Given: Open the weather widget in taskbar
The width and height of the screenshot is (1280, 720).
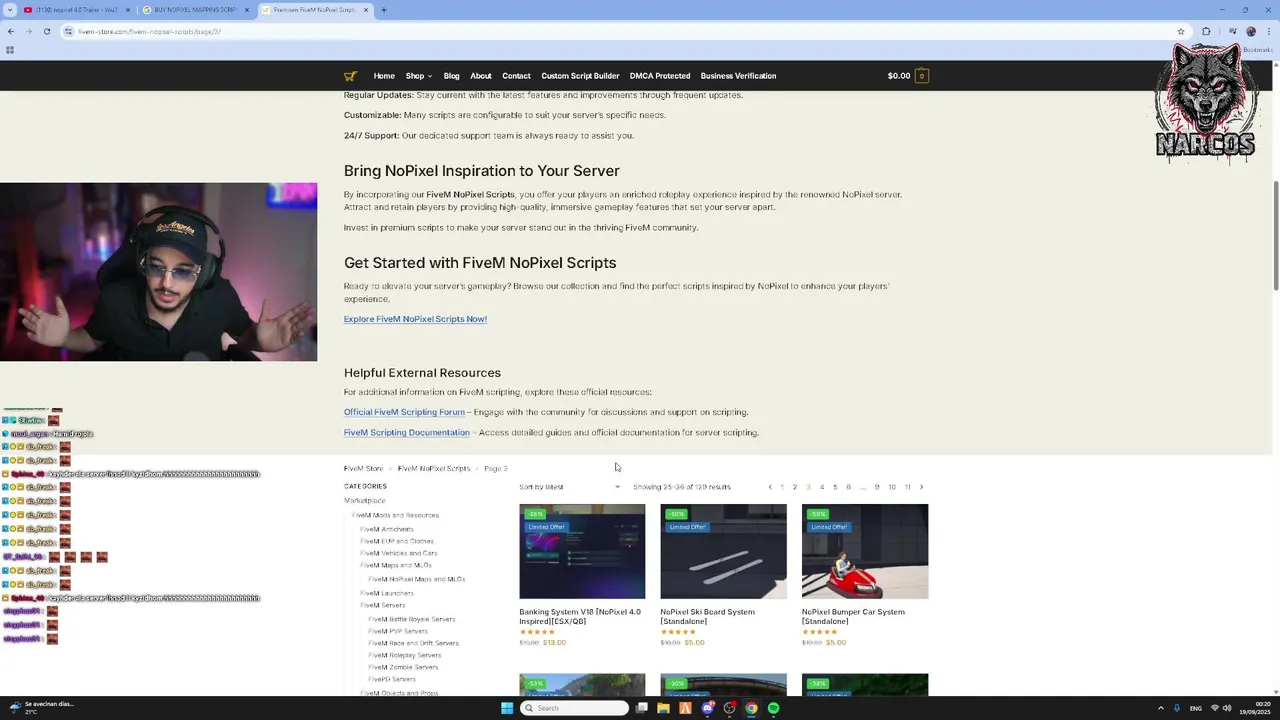Looking at the screenshot, I should click(x=40, y=707).
